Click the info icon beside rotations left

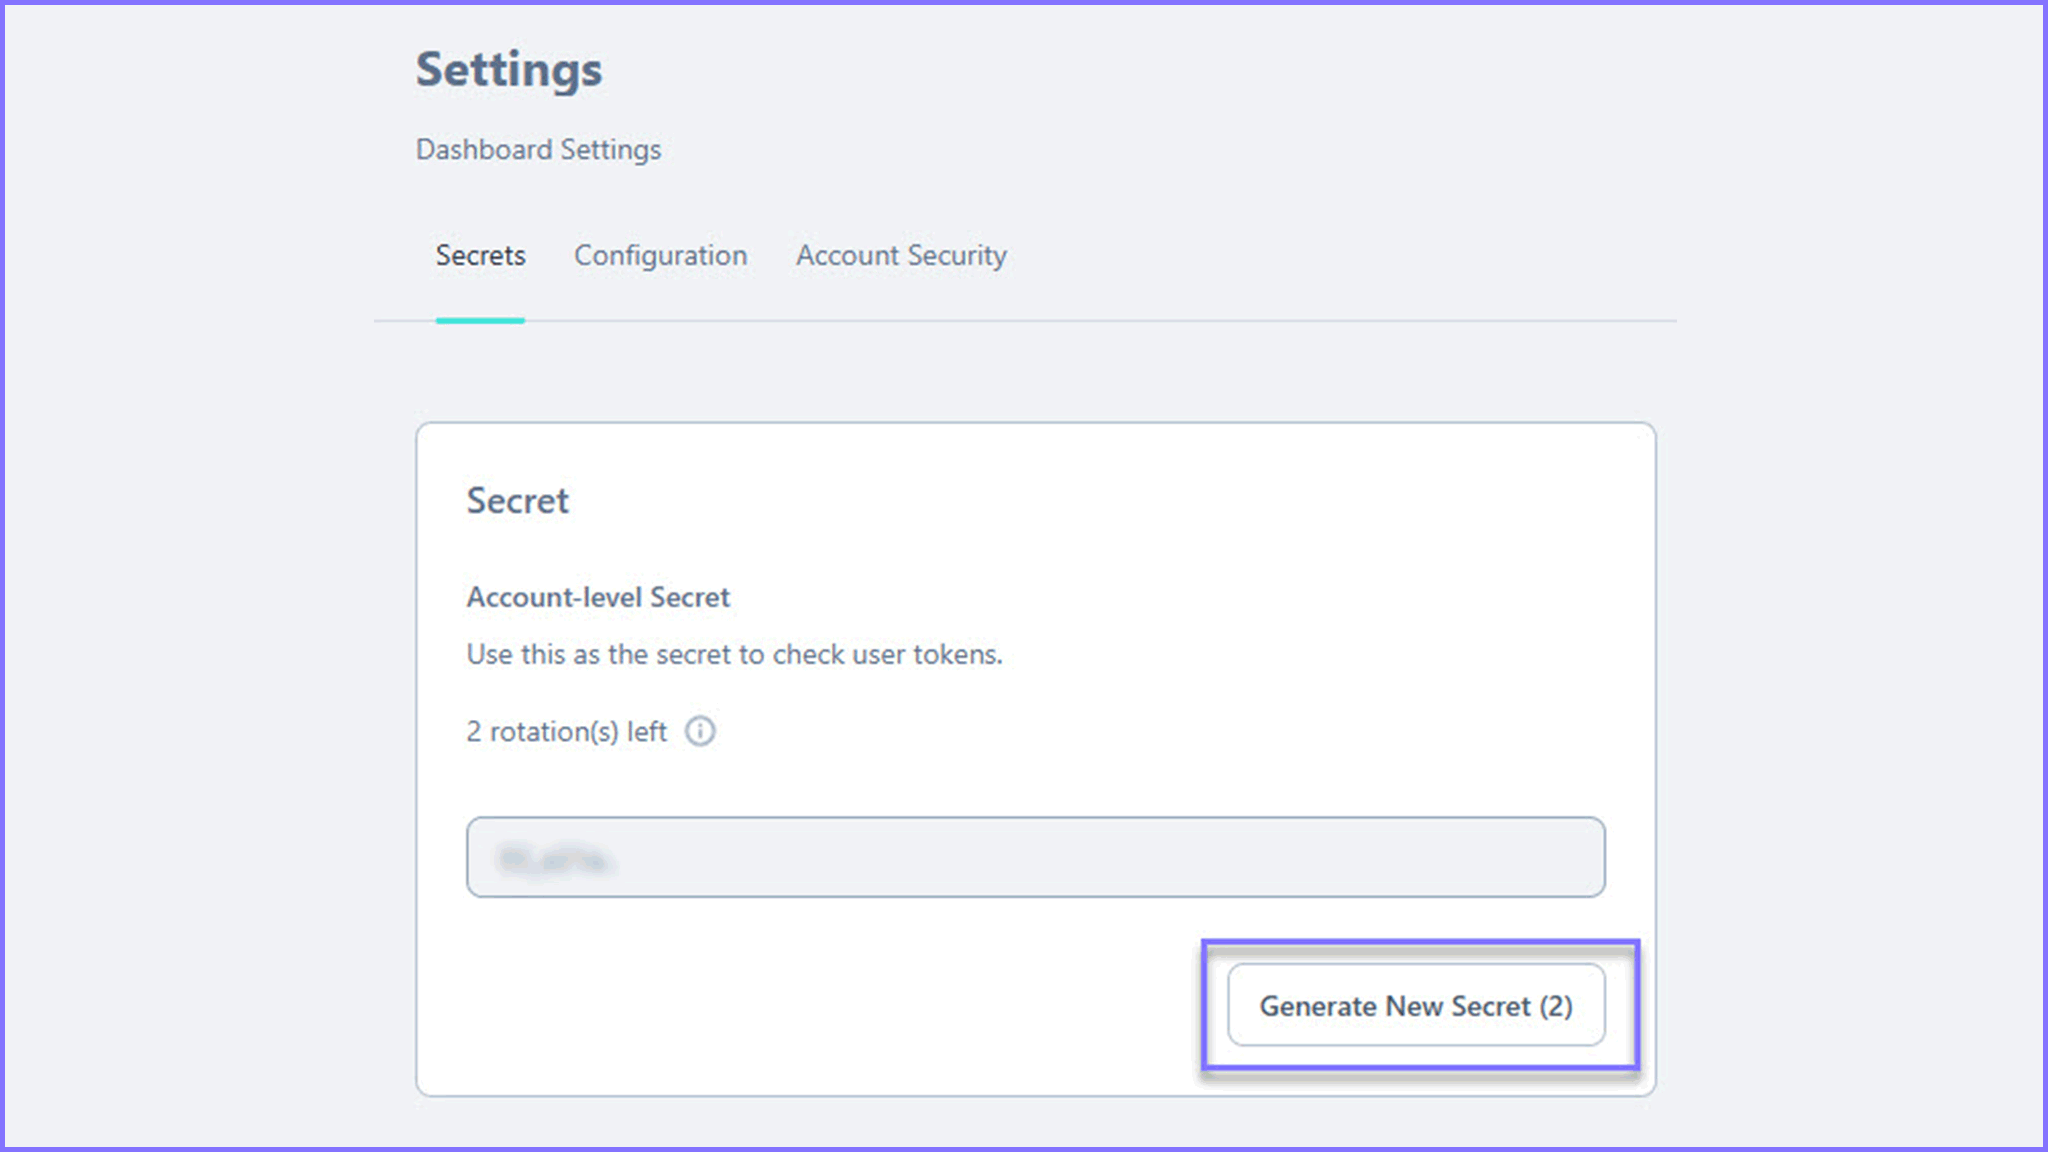[700, 731]
